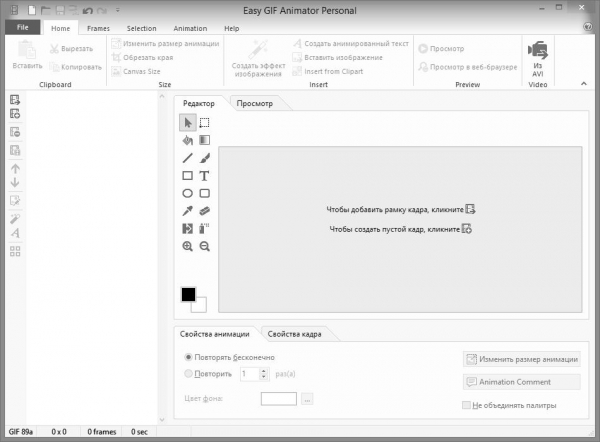
Task: Click the Animation Comment button
Action: click(522, 382)
